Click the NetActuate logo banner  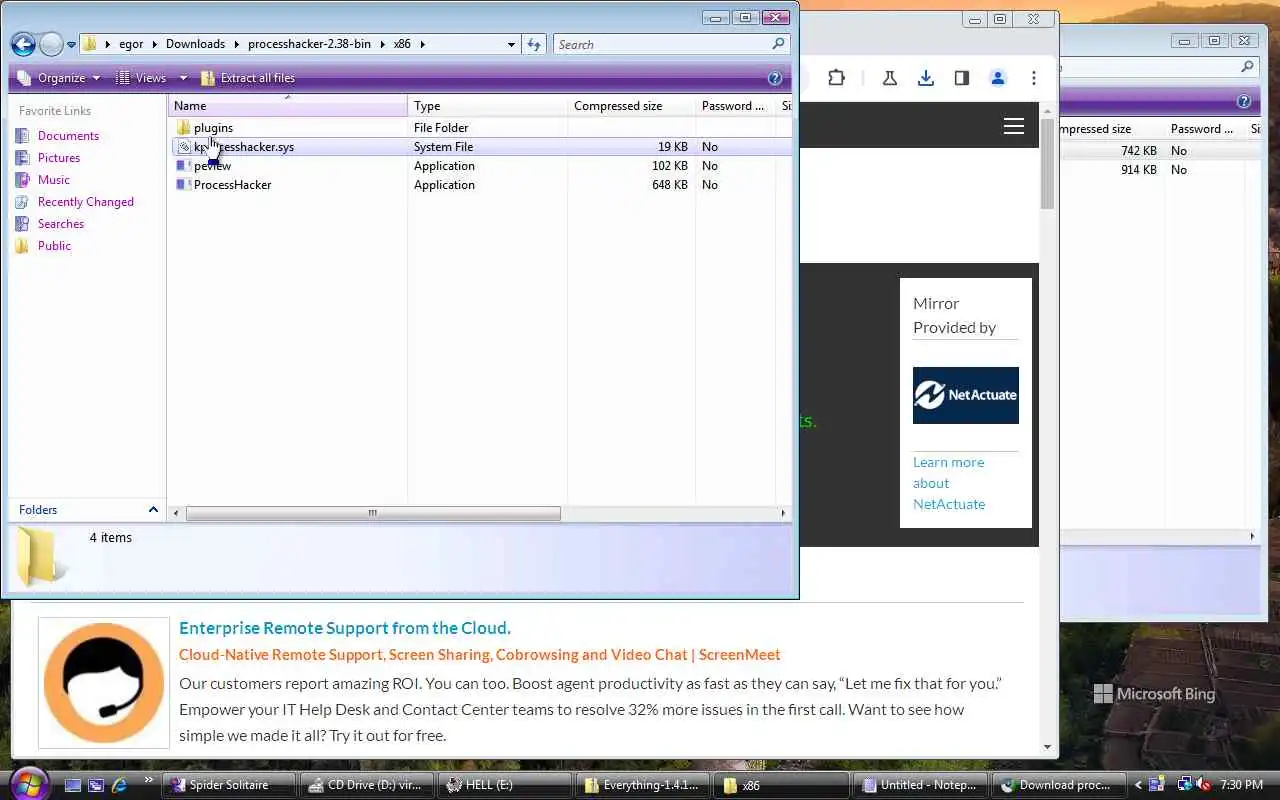point(966,395)
